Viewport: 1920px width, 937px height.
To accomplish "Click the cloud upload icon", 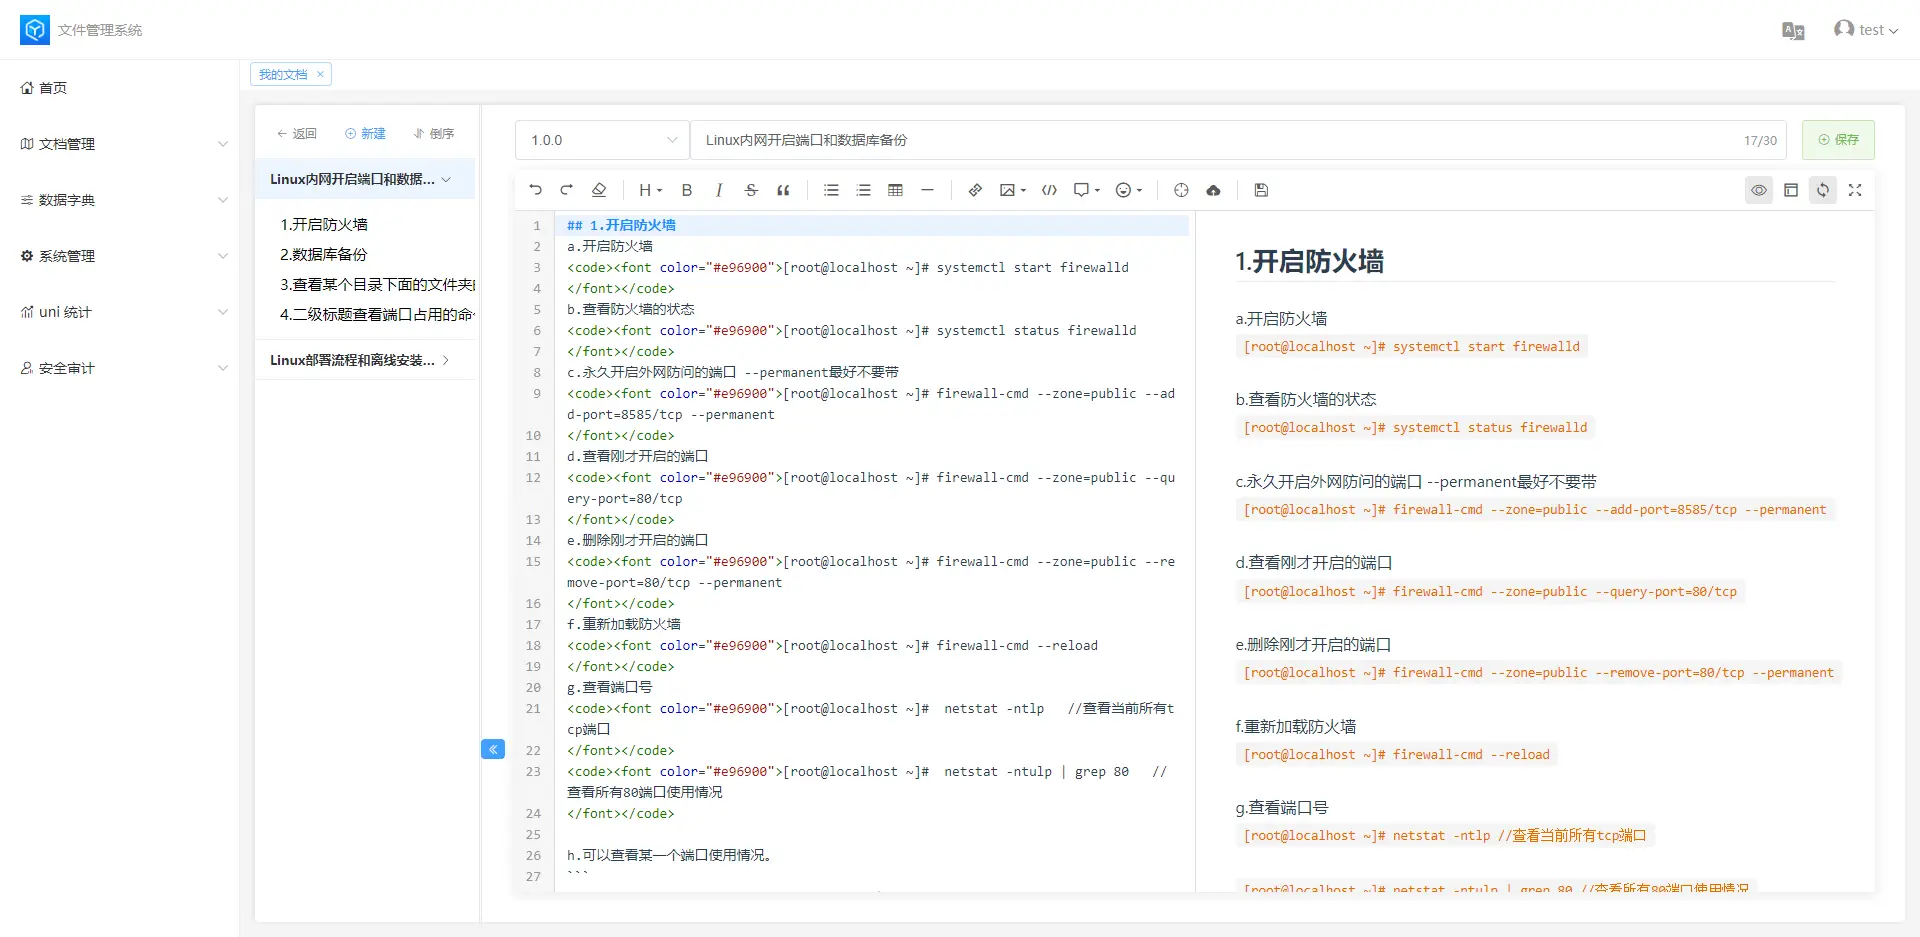I will click(x=1213, y=190).
